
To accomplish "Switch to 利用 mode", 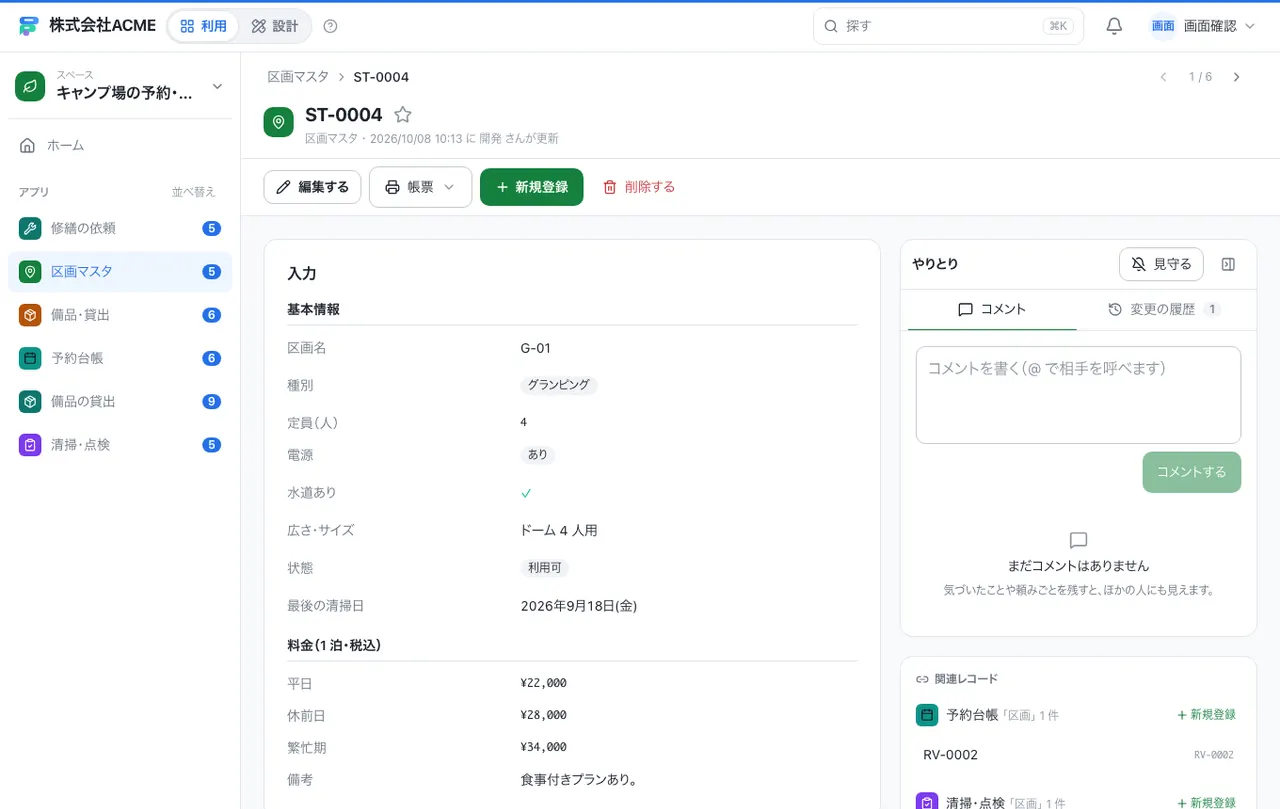I will click(x=203, y=26).
